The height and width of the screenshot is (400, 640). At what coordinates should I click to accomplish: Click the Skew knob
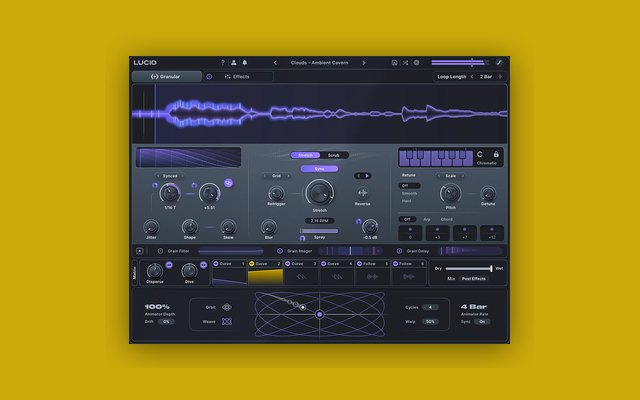click(x=228, y=227)
